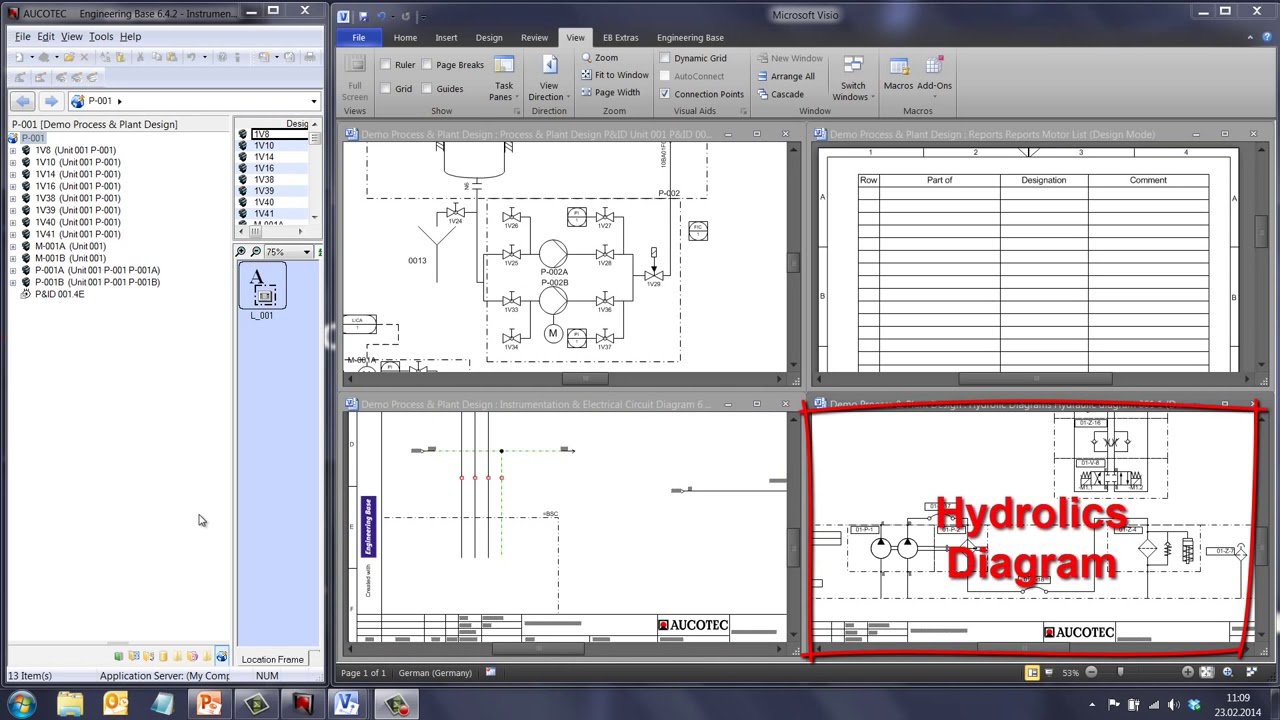Click Visio zoom-out minus button in status bar
The image size is (1280, 720).
[x=1091, y=673]
